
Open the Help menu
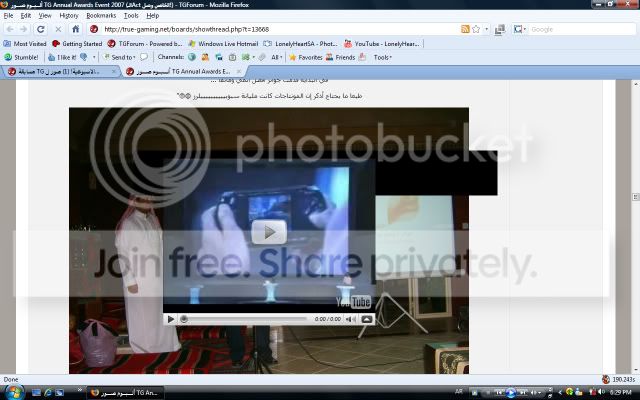click(152, 16)
